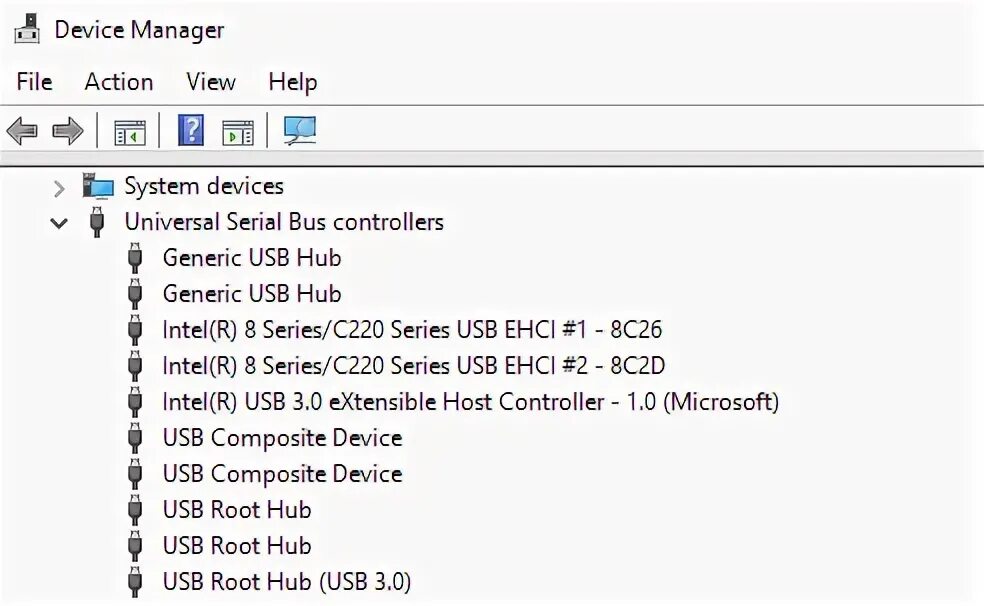
Task: Show or hide the console tree icon
Action: (130, 133)
